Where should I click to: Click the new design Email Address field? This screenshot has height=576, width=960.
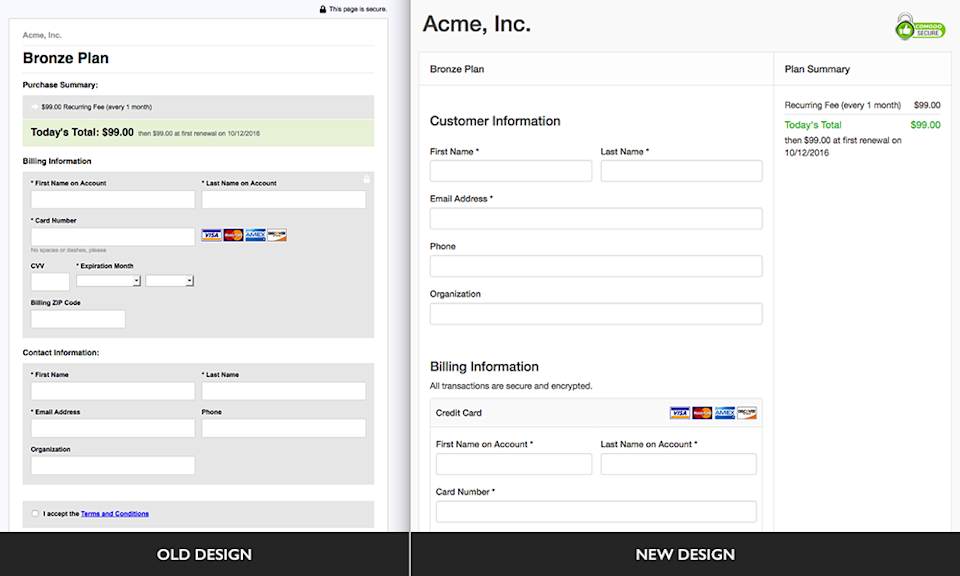(x=596, y=219)
